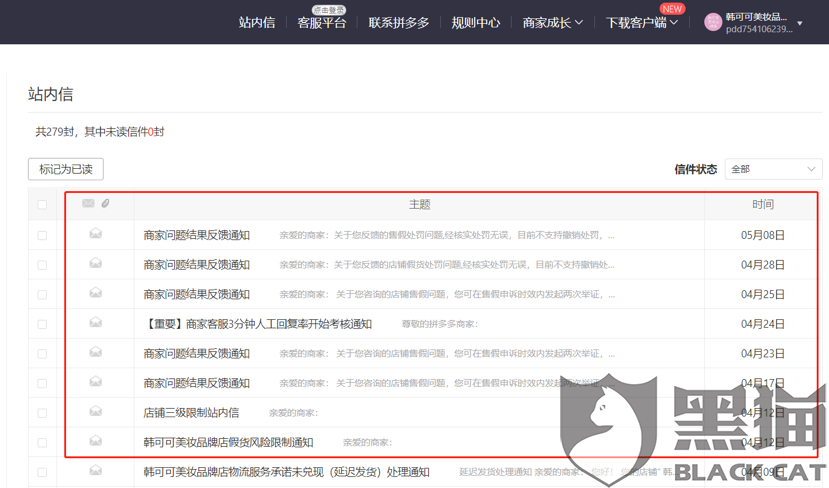The image size is (829, 488).
Task: Expand 下载客户端 dropdown menu
Action: [641, 23]
